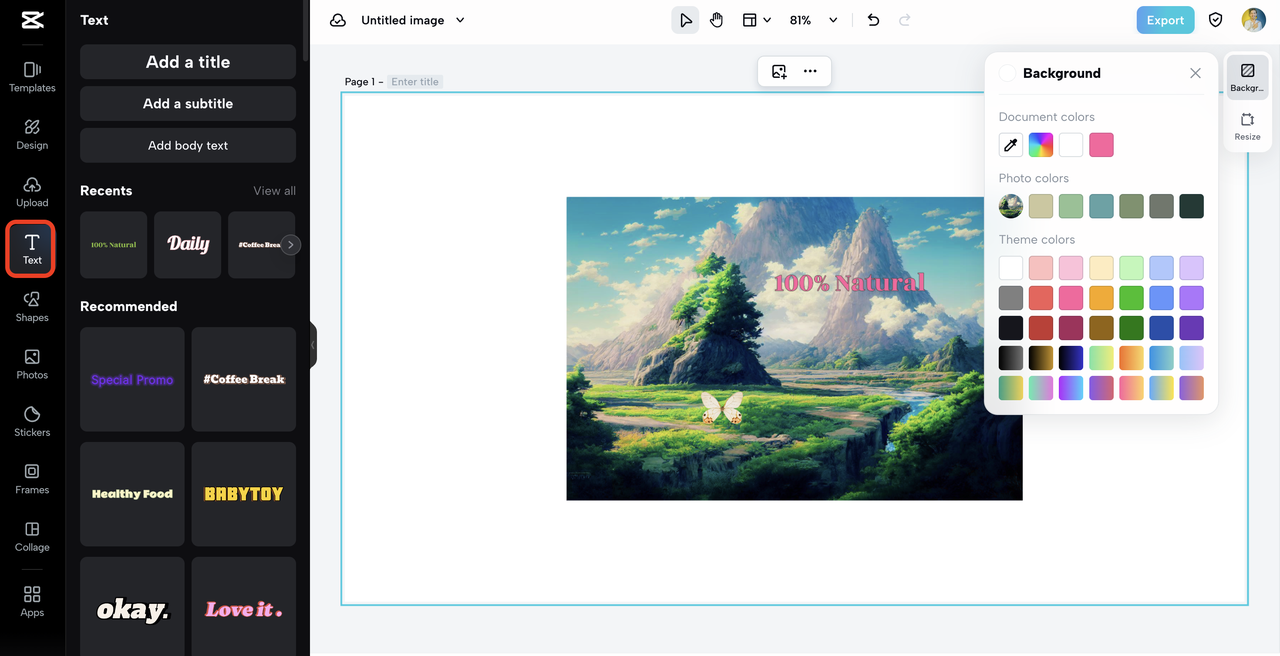Click the page Enter title field
This screenshot has width=1280, height=656.
(x=415, y=82)
